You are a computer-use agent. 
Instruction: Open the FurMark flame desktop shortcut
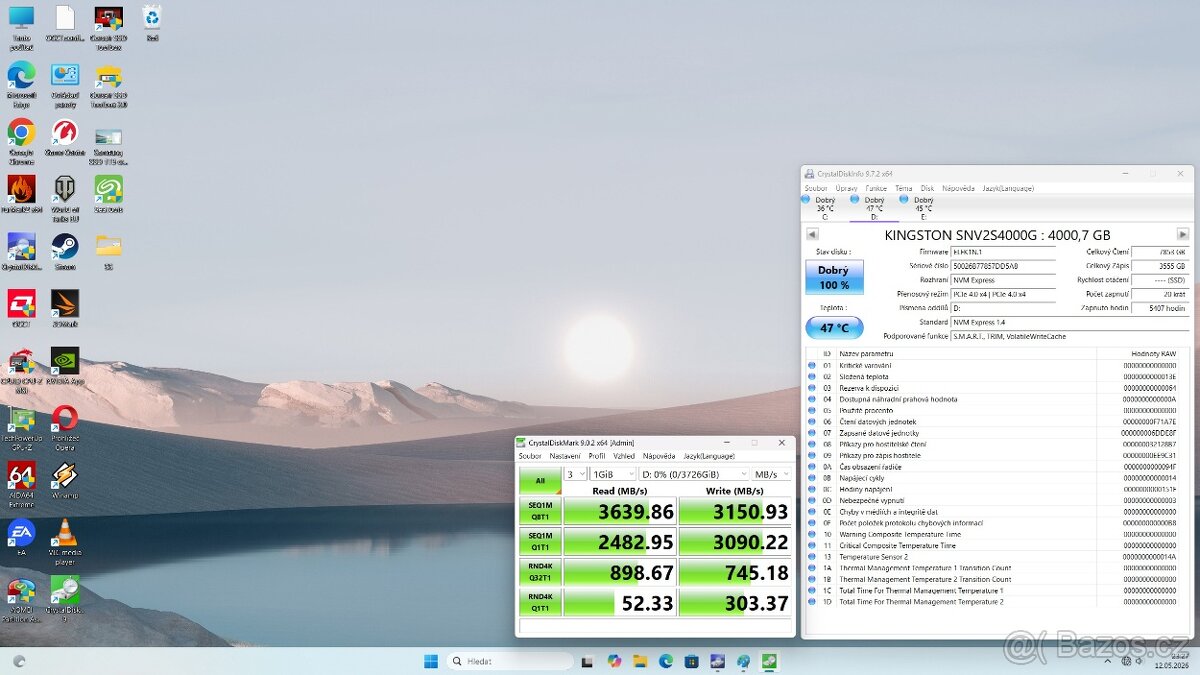21,194
